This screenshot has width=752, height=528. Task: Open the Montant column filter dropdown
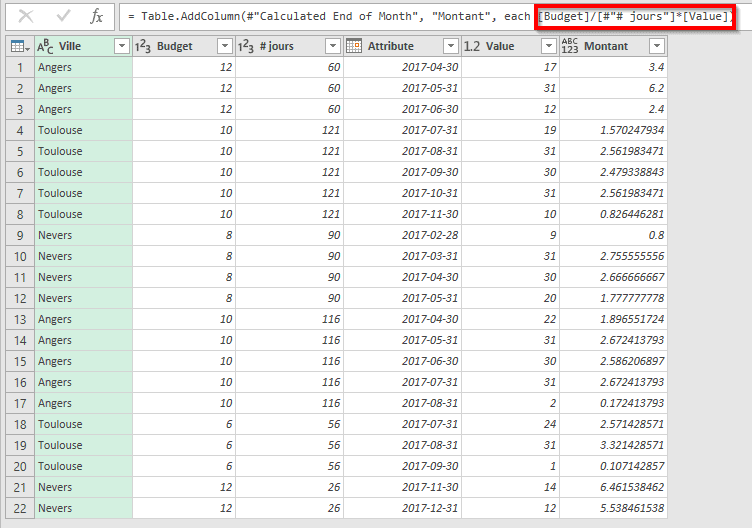pos(656,46)
